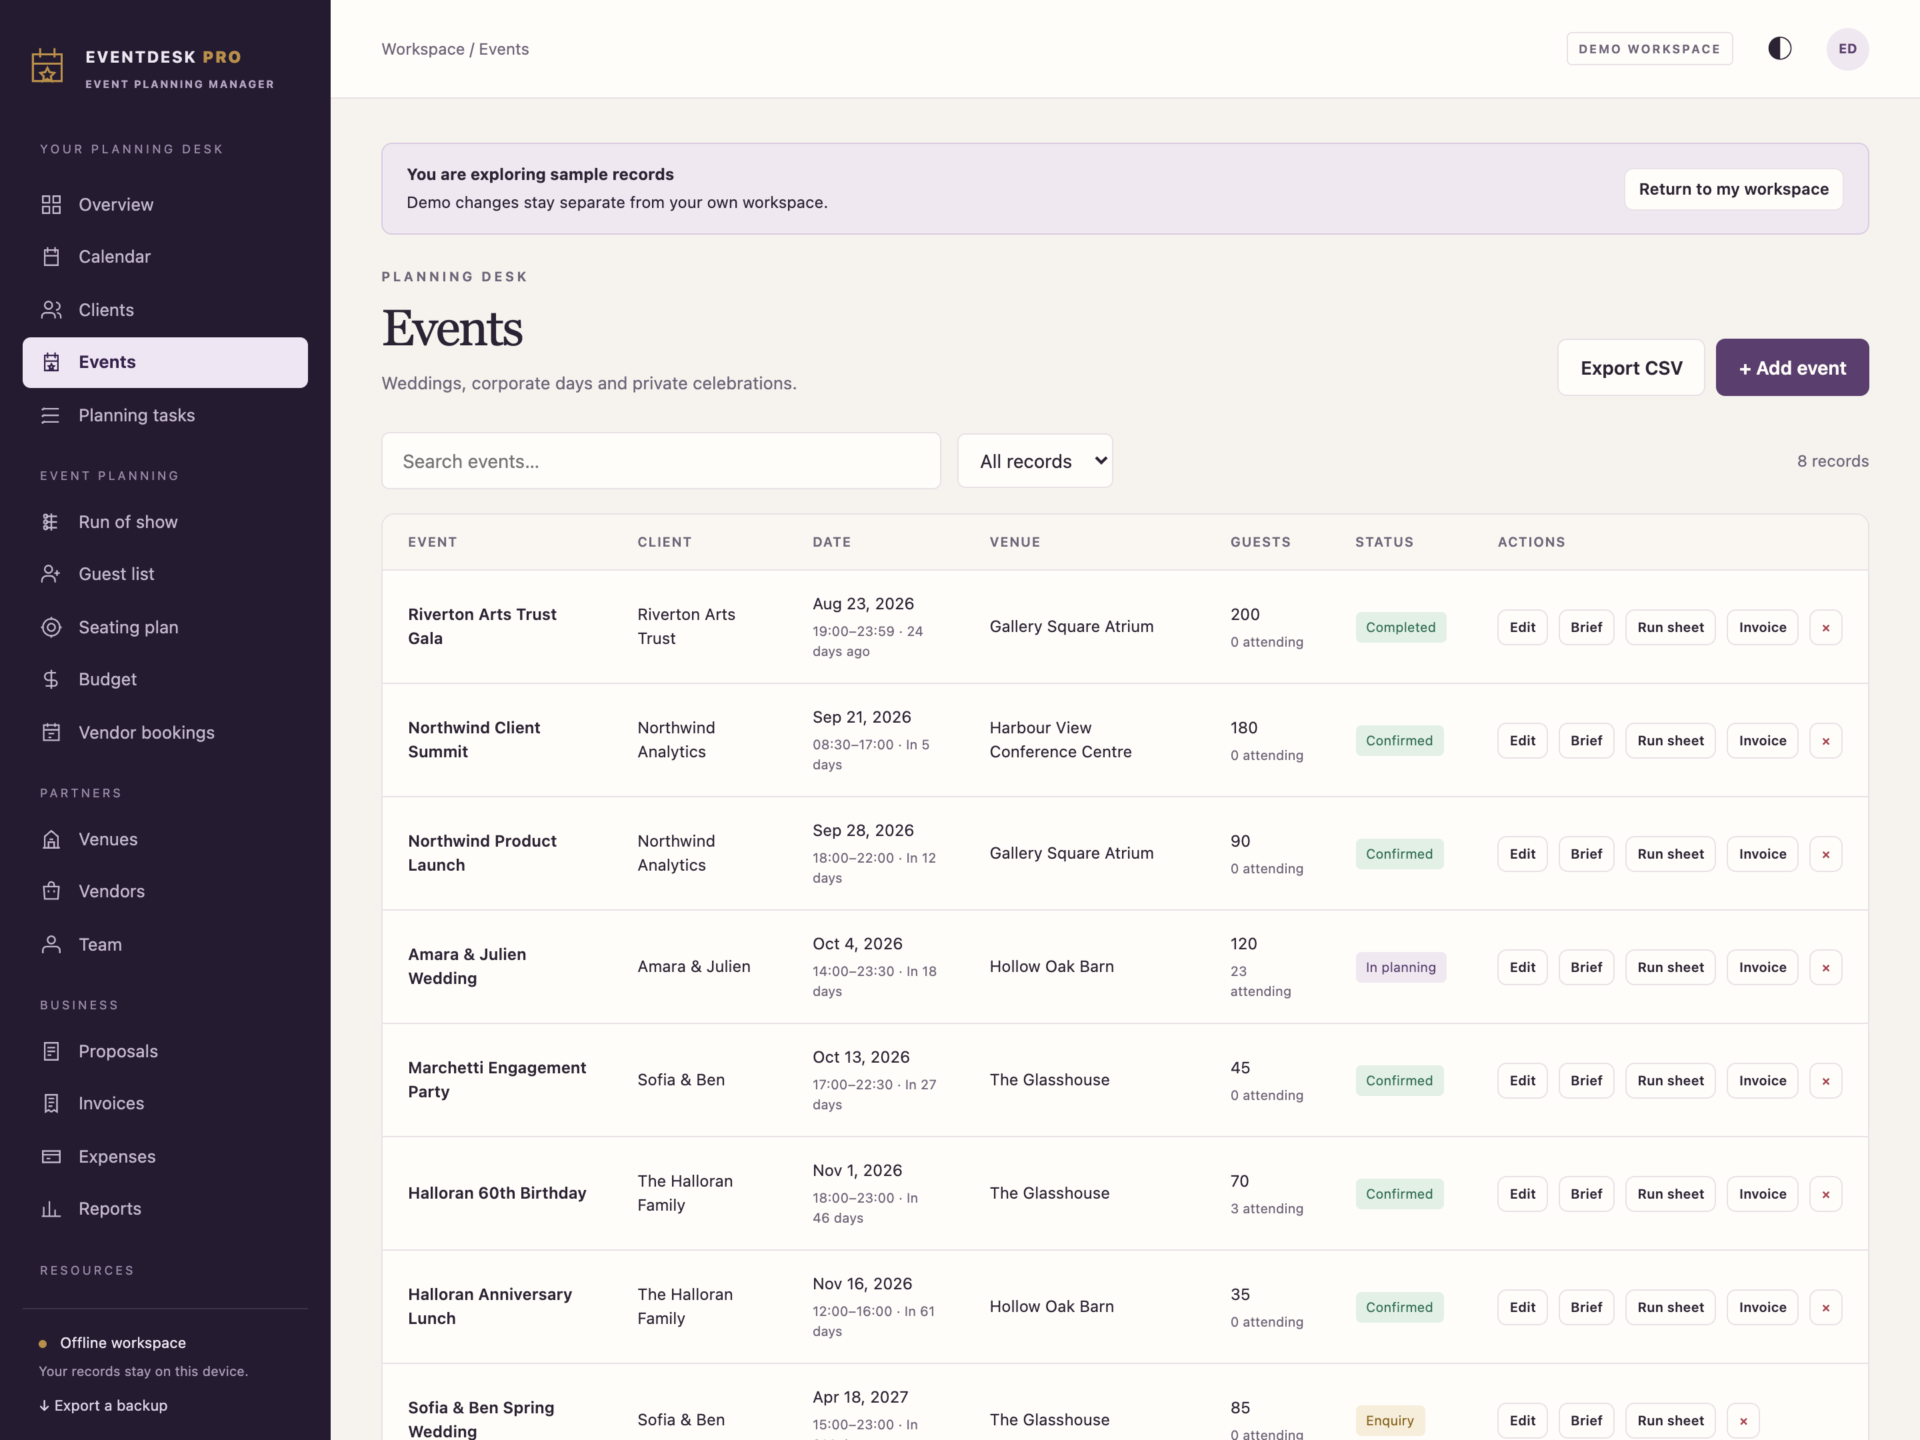Click the Export a backup link
The image size is (1920, 1440).
coord(103,1406)
